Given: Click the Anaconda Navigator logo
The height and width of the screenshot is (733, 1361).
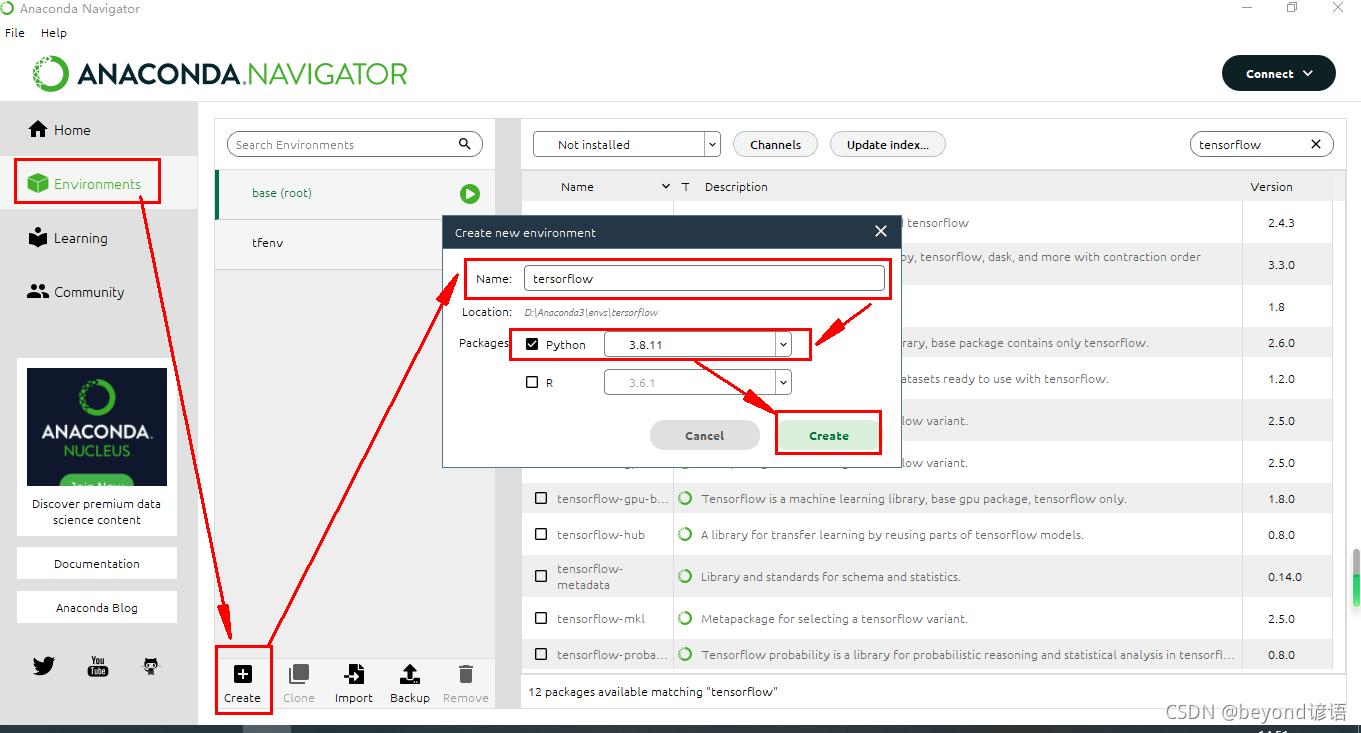Looking at the screenshot, I should tap(220, 74).
